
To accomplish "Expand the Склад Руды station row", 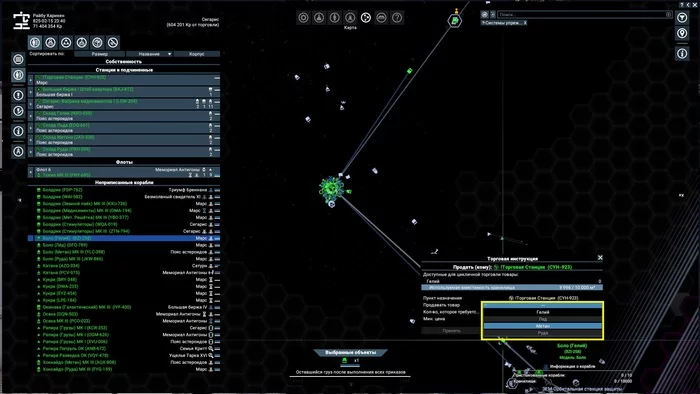I will click(x=31, y=152).
